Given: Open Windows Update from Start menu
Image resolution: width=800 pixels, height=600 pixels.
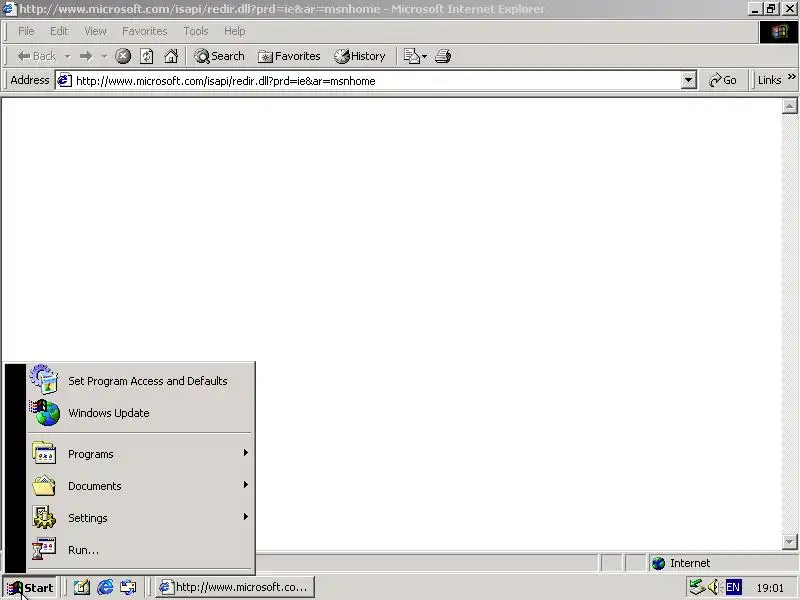Looking at the screenshot, I should click(x=141, y=413).
